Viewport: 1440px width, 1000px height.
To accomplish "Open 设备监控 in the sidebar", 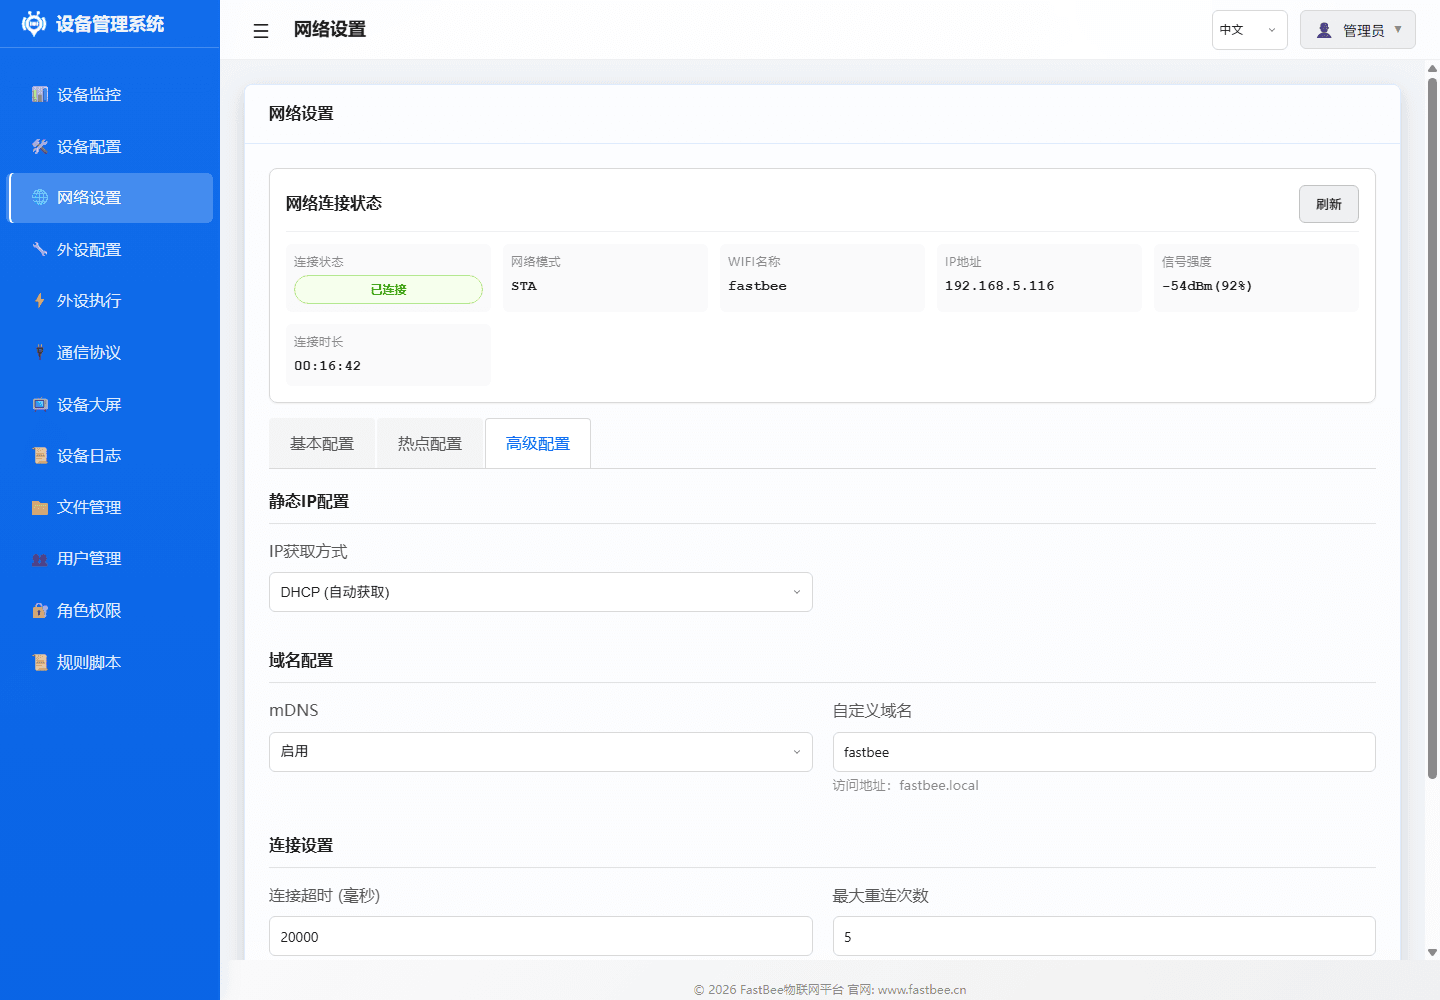I will click(x=110, y=94).
